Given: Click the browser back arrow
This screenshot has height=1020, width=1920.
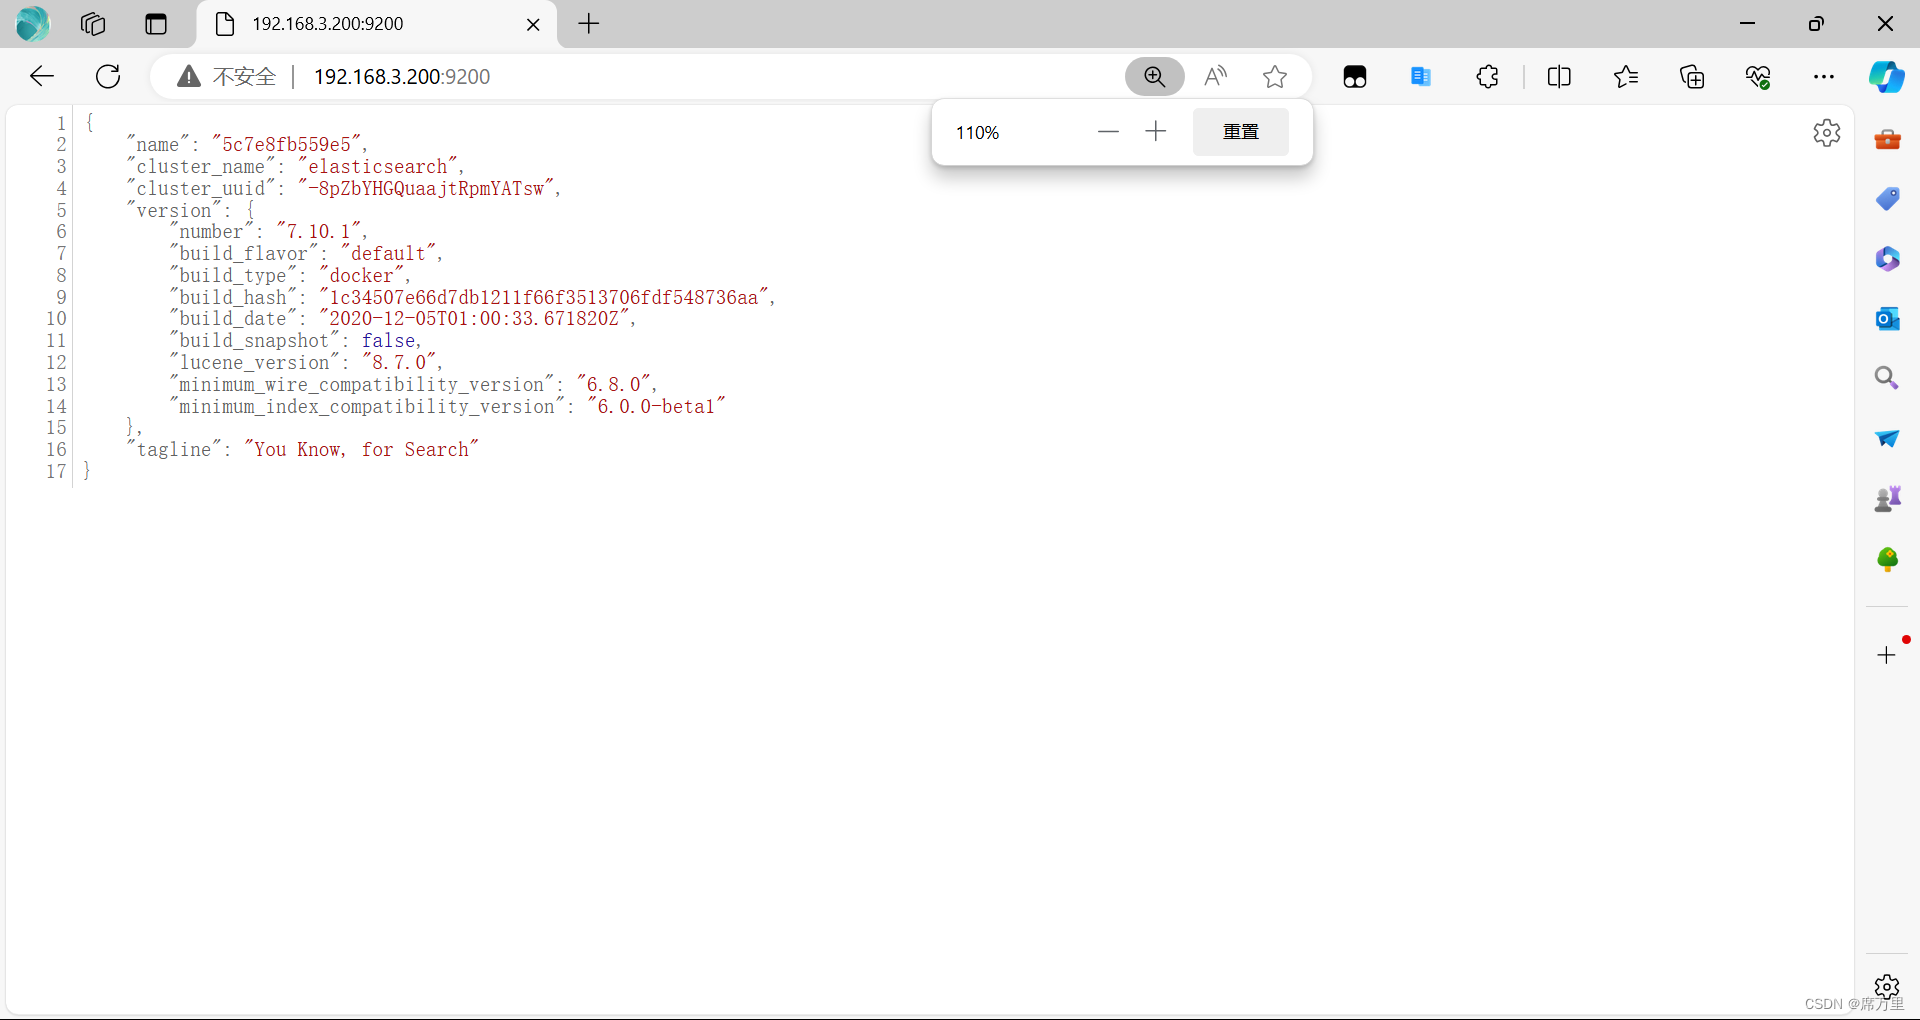Looking at the screenshot, I should 42,77.
